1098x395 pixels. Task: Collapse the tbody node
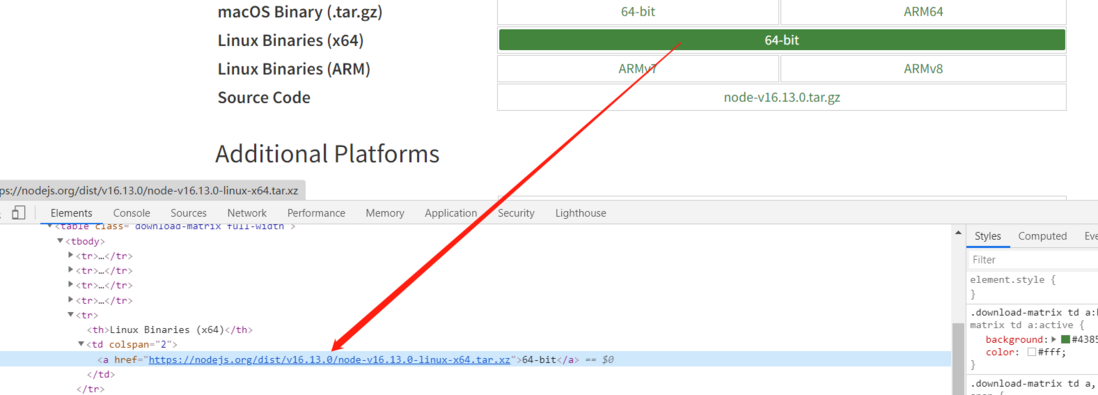click(x=60, y=241)
